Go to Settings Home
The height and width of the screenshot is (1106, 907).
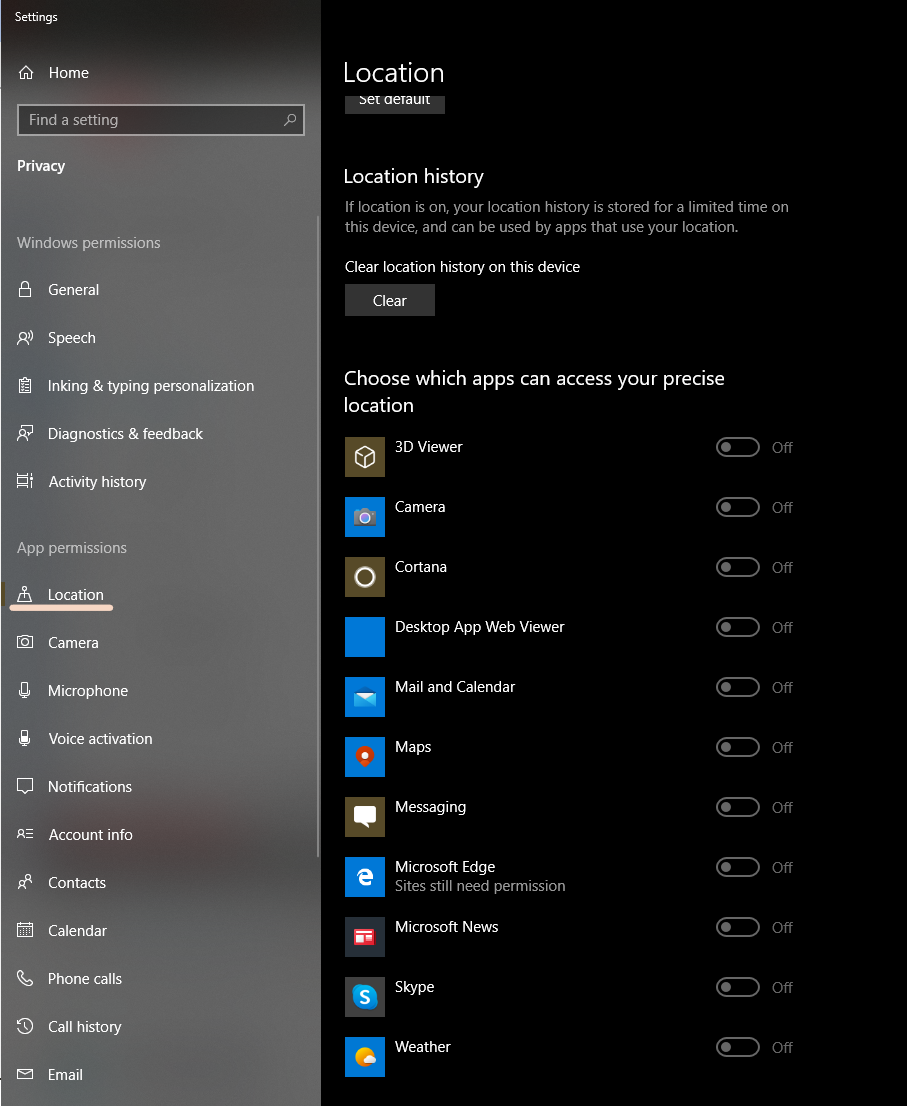click(x=68, y=73)
